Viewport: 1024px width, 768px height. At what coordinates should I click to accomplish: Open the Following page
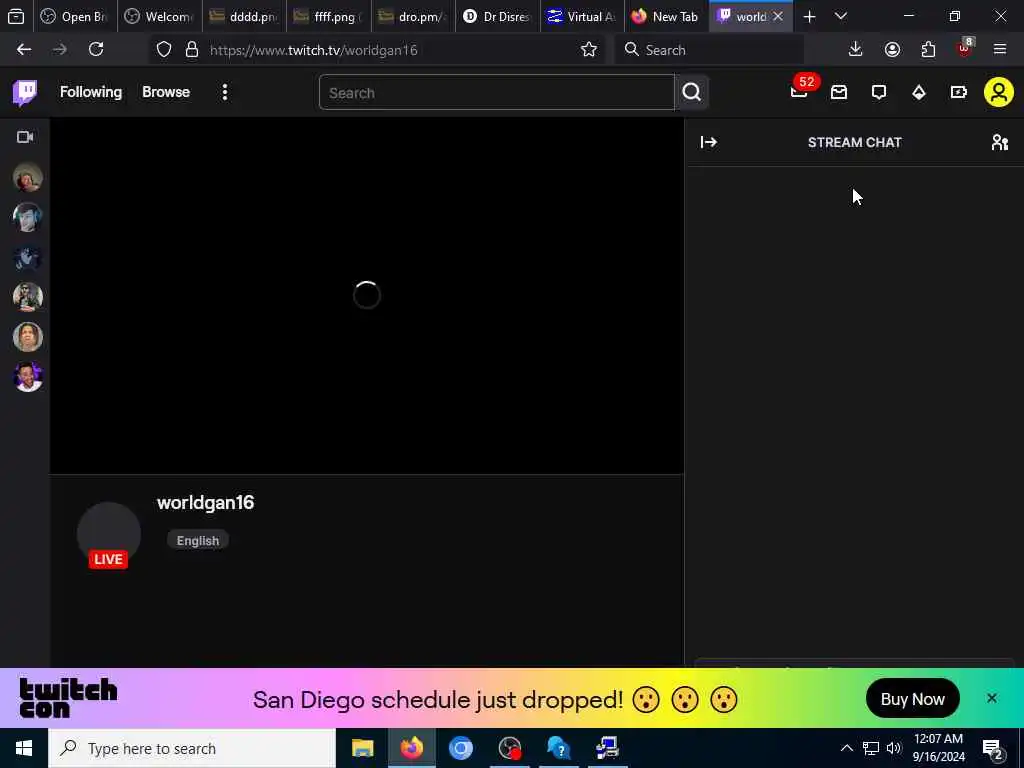click(x=91, y=92)
